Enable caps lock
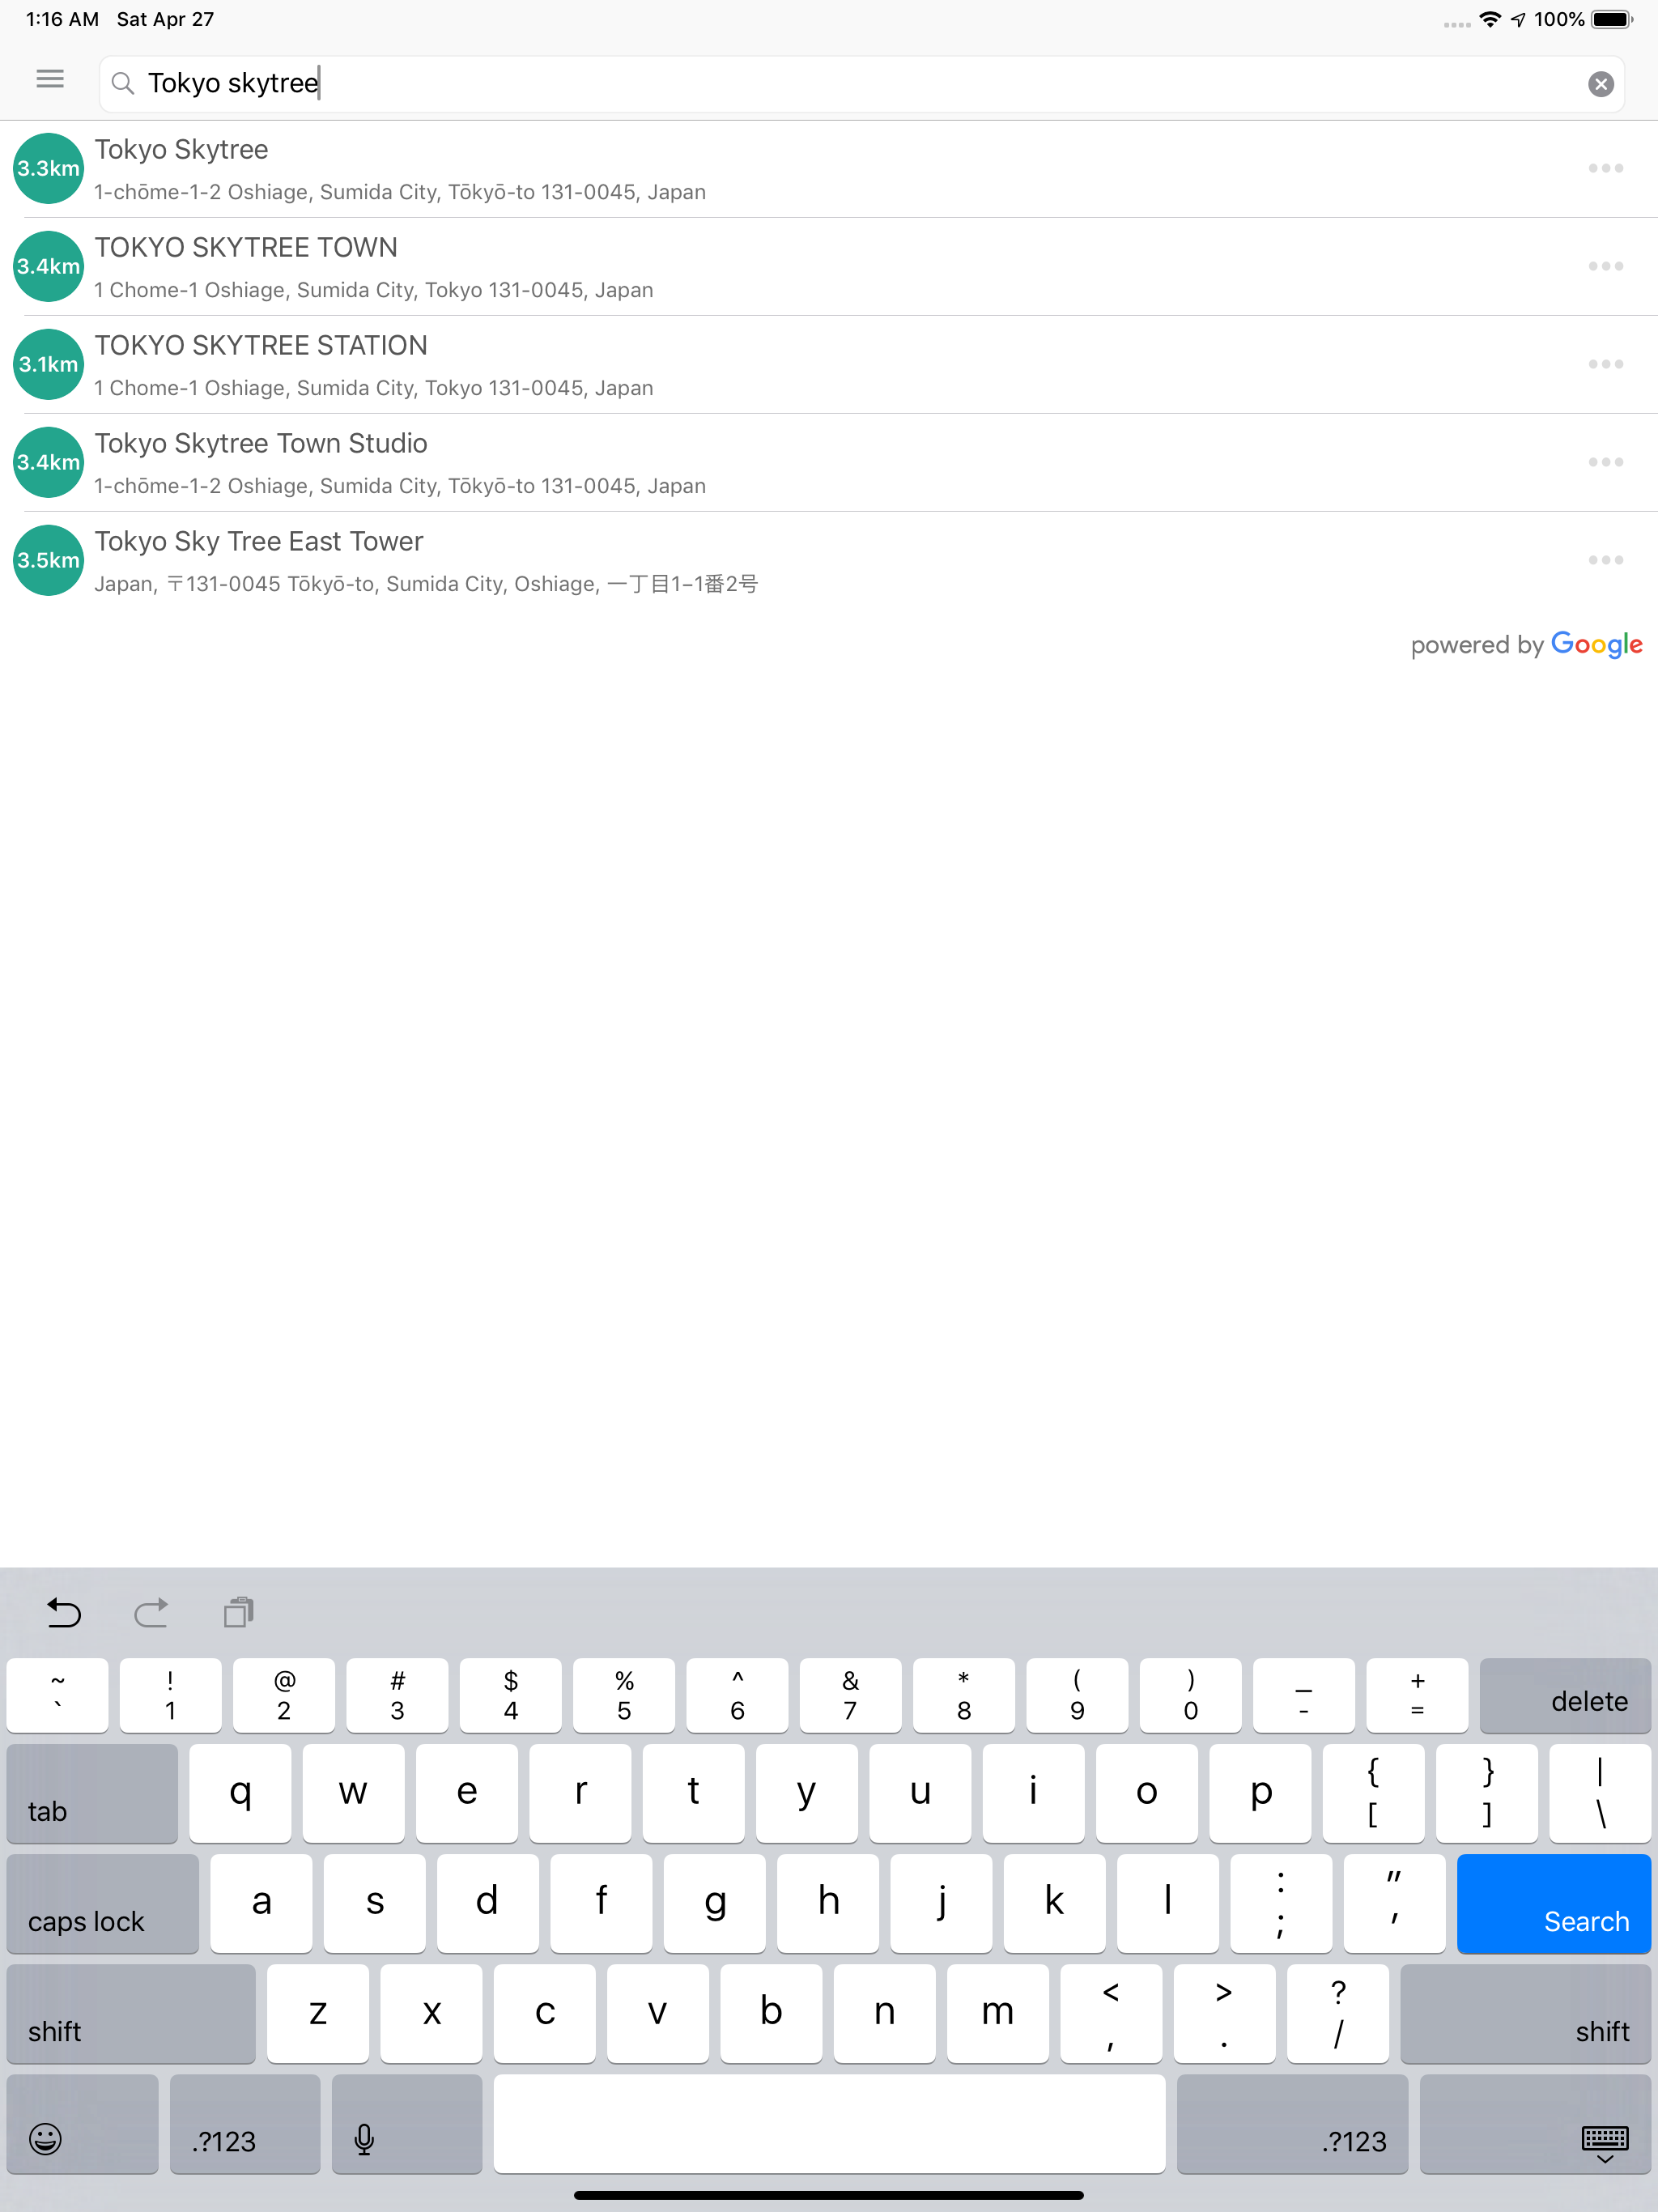This screenshot has height=2212, width=1658. click(101, 1904)
